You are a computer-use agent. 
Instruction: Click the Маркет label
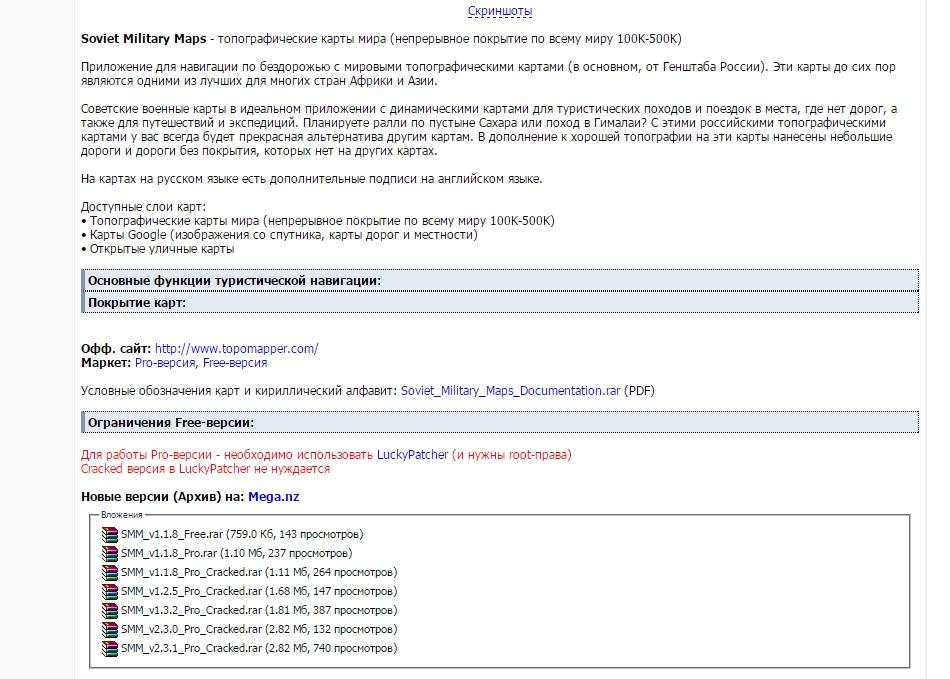coord(106,363)
